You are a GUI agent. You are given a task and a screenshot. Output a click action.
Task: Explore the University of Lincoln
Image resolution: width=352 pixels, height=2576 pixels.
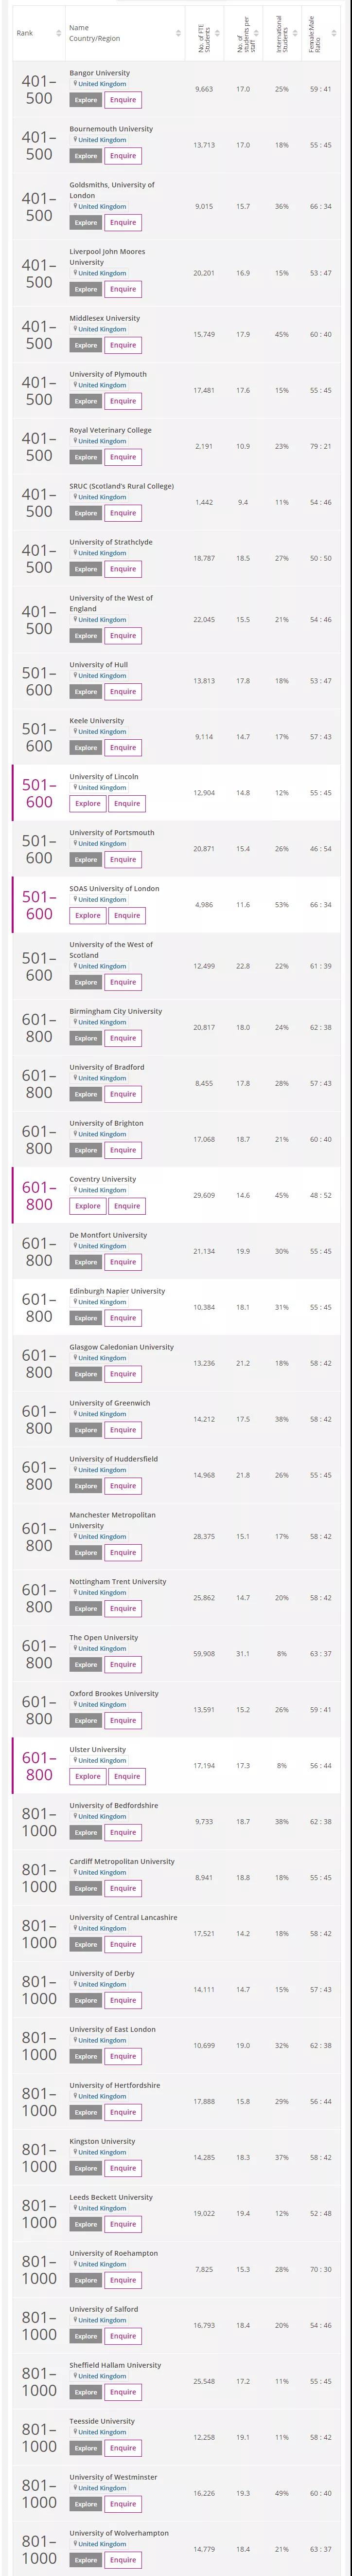click(x=88, y=803)
